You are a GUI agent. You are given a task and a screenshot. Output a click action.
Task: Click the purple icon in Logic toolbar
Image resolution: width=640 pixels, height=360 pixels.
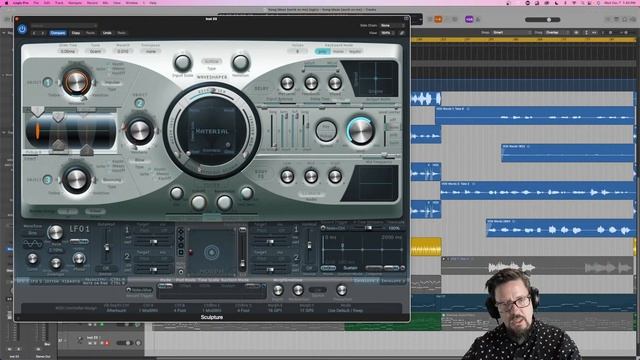(469, 19)
